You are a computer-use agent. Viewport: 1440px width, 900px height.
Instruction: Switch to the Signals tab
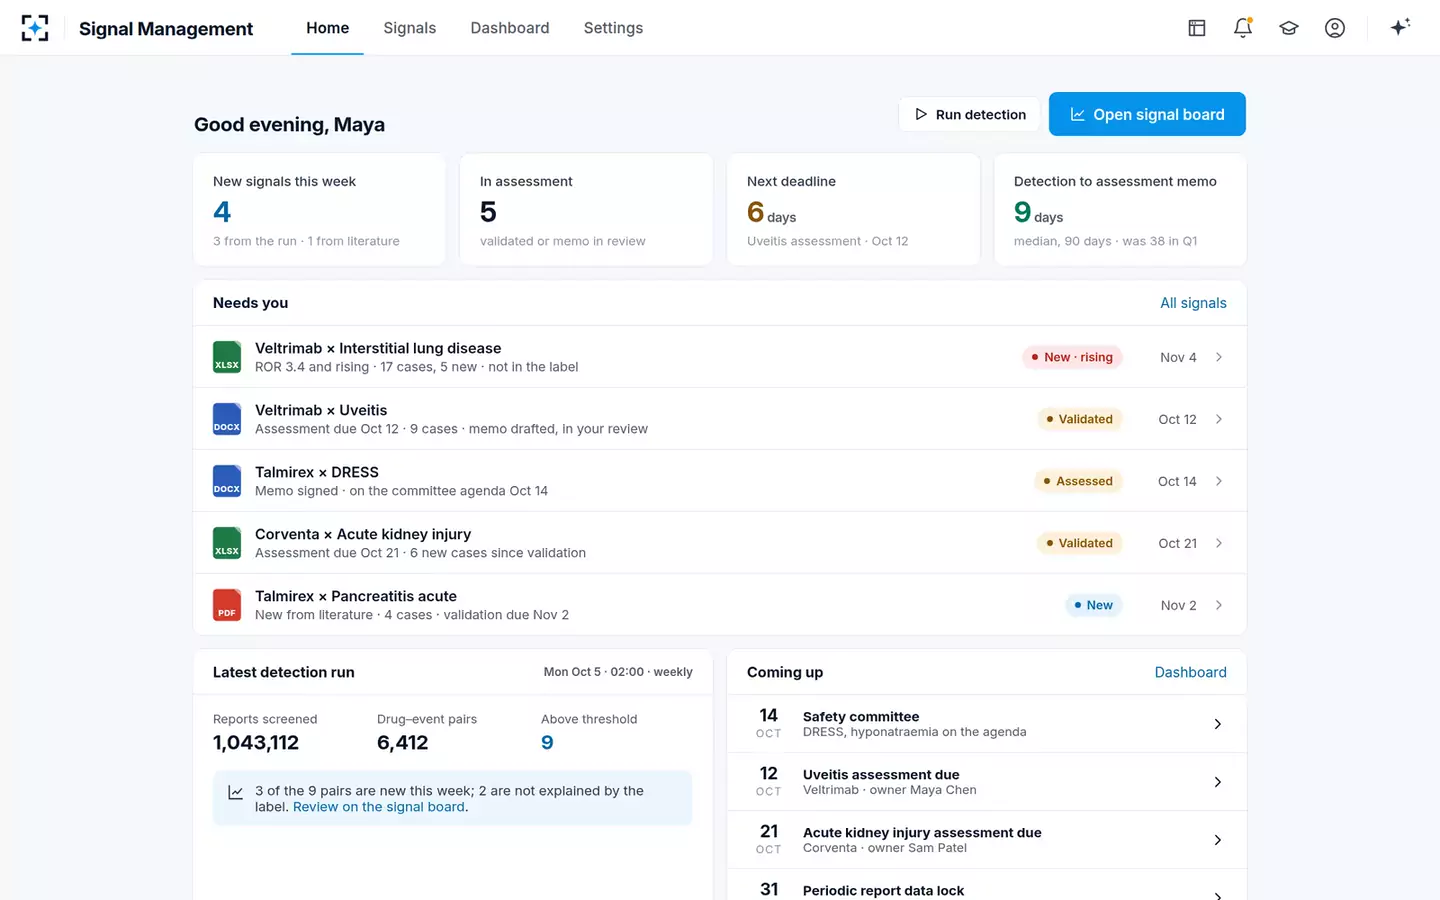410,28
